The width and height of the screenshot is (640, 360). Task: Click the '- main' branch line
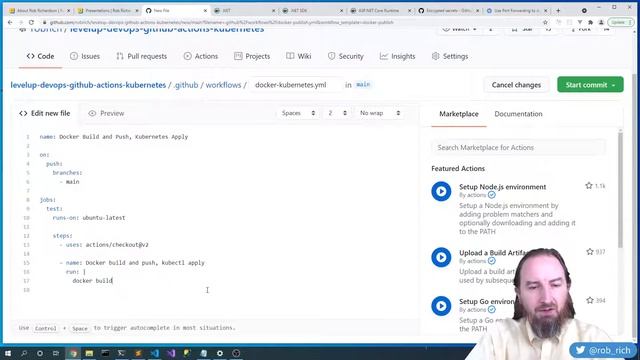click(69, 182)
